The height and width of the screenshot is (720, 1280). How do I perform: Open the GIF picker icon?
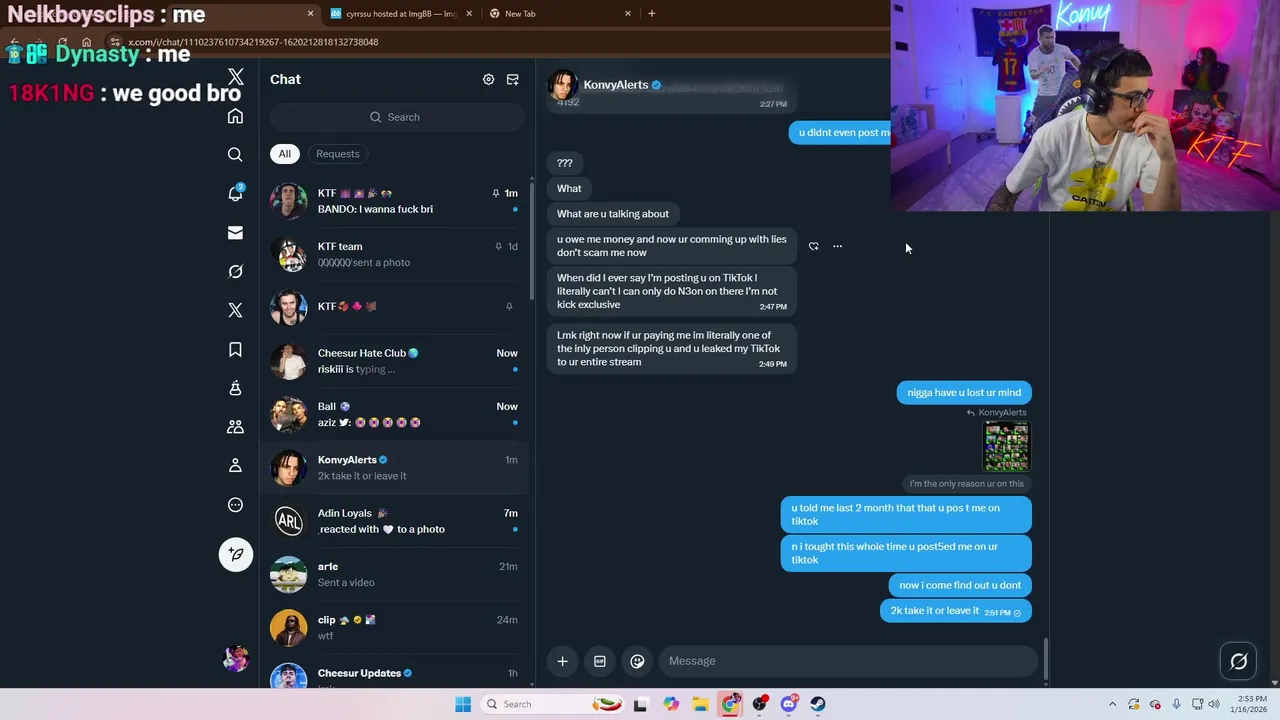pyautogui.click(x=599, y=661)
